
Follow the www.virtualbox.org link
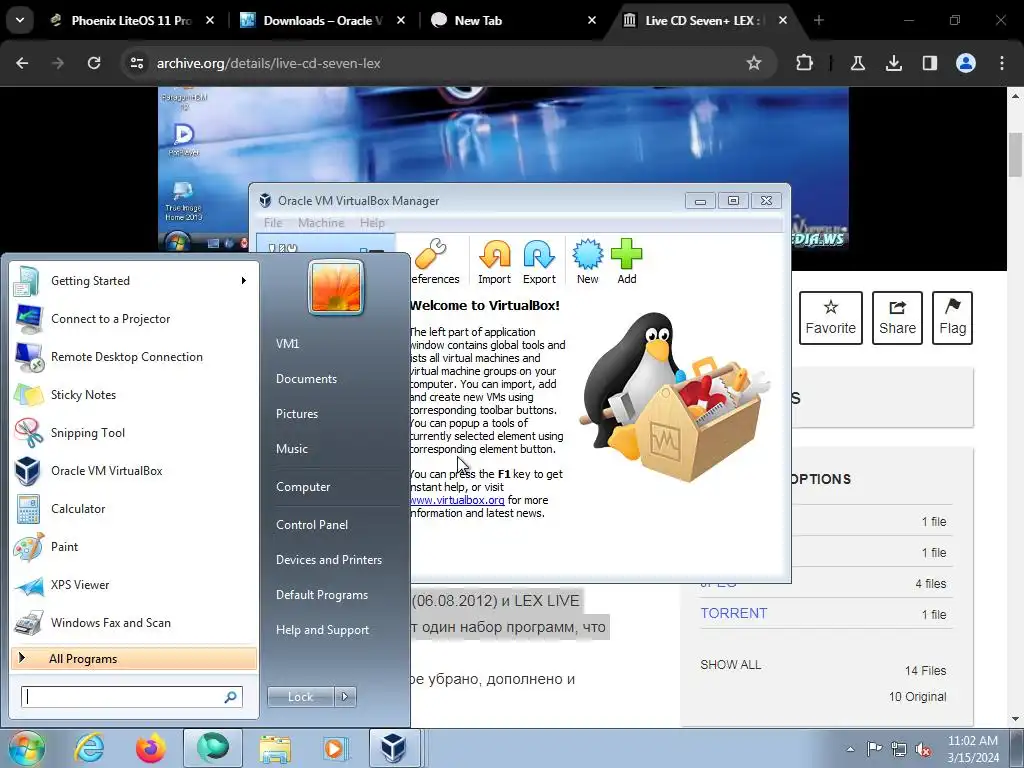[457, 500]
